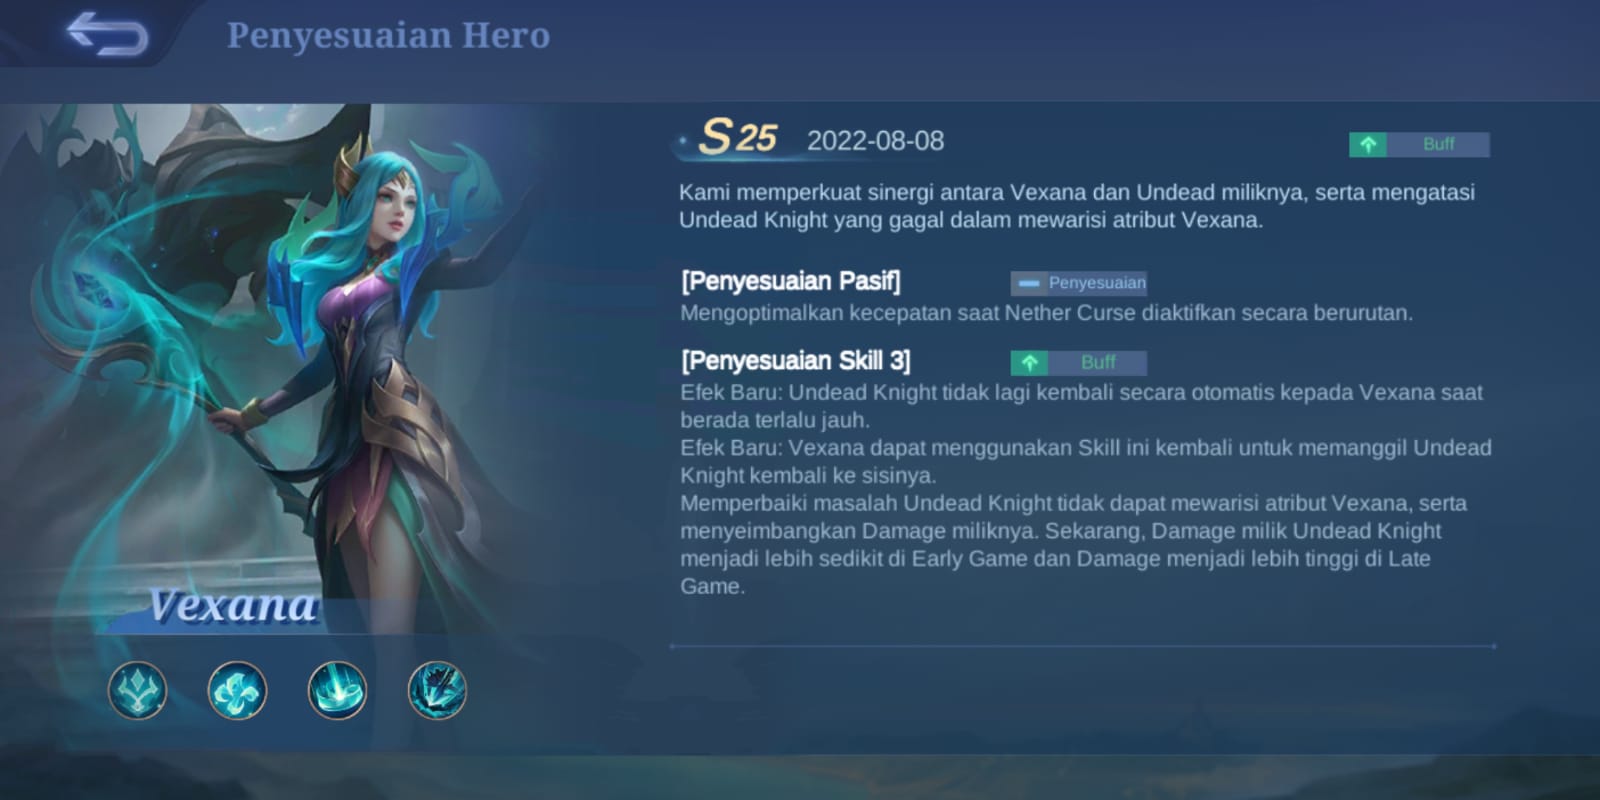Click the 2022-08-08 patch date
The height and width of the screenshot is (800, 1600).
point(875,141)
